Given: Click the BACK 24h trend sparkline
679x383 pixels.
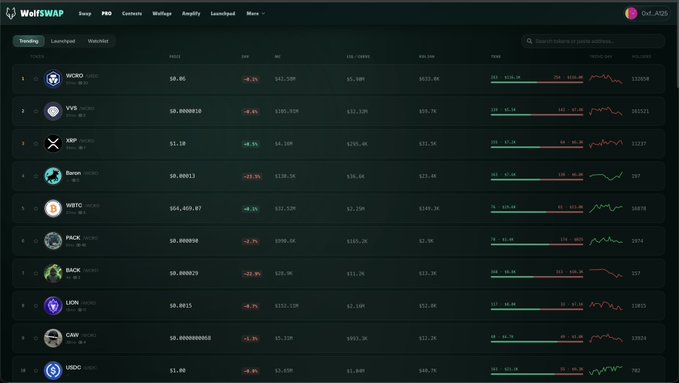Looking at the screenshot, I should tap(606, 273).
